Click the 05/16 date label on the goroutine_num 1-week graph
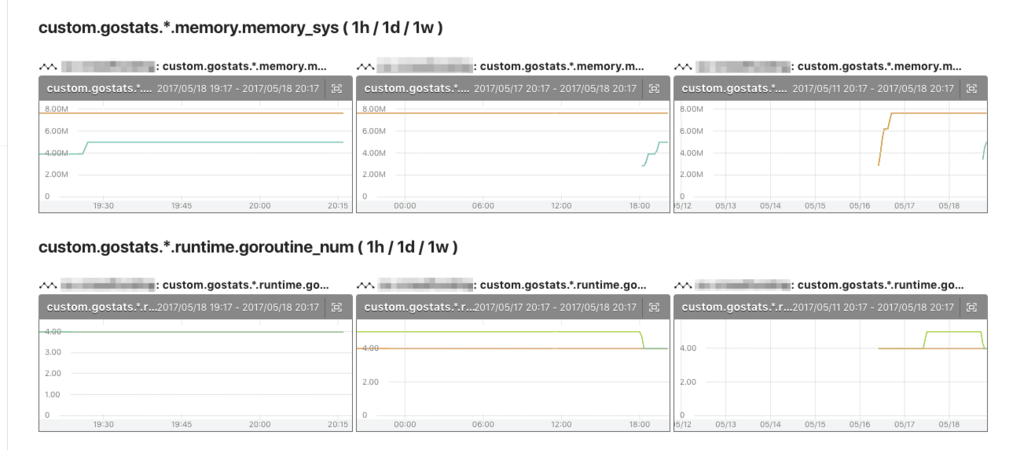Image resolution: width=1024 pixels, height=450 pixels. coord(859,425)
